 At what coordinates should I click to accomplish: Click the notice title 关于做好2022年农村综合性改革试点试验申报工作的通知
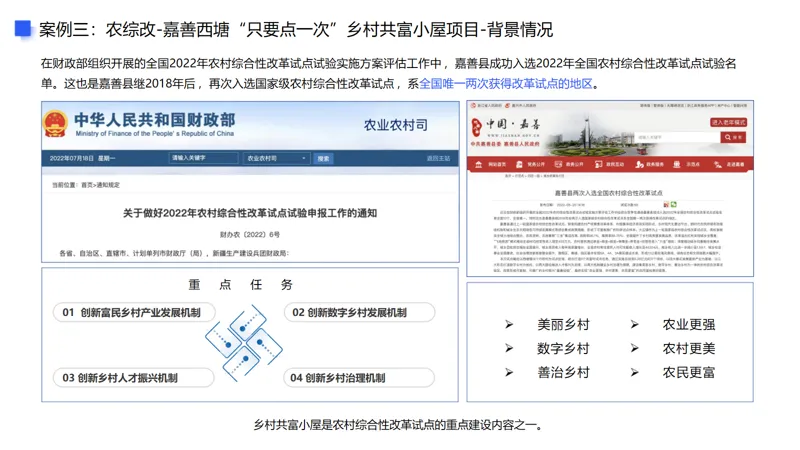click(x=250, y=213)
